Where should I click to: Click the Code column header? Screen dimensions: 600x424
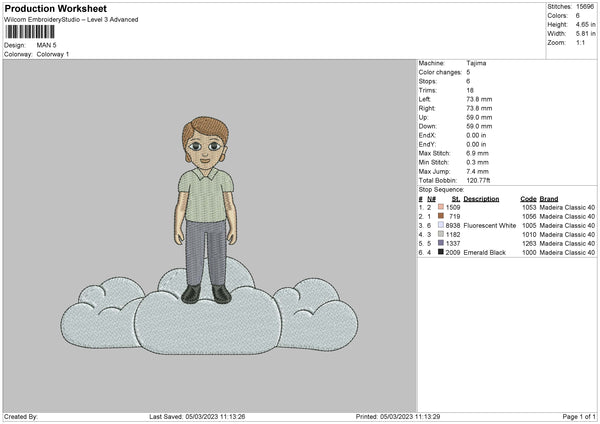528,198
